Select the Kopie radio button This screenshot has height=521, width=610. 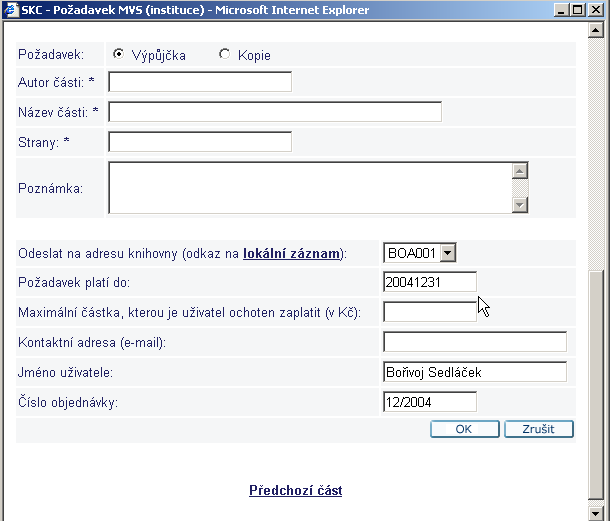[x=224, y=54]
